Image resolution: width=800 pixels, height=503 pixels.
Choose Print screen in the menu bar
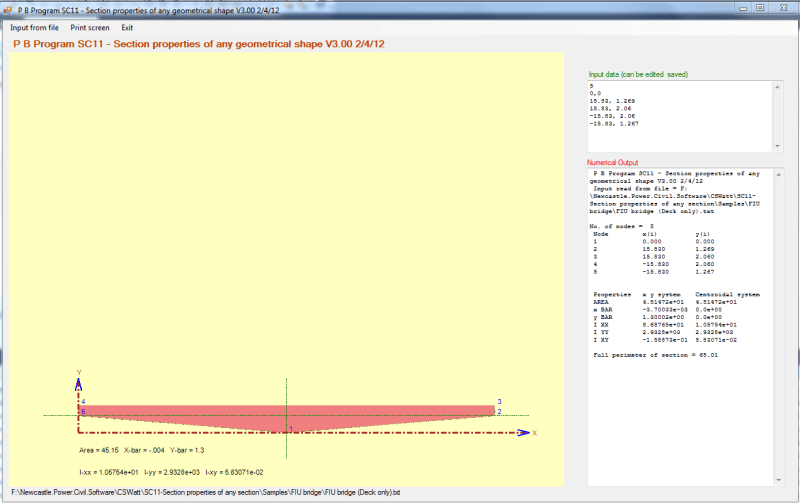point(90,28)
